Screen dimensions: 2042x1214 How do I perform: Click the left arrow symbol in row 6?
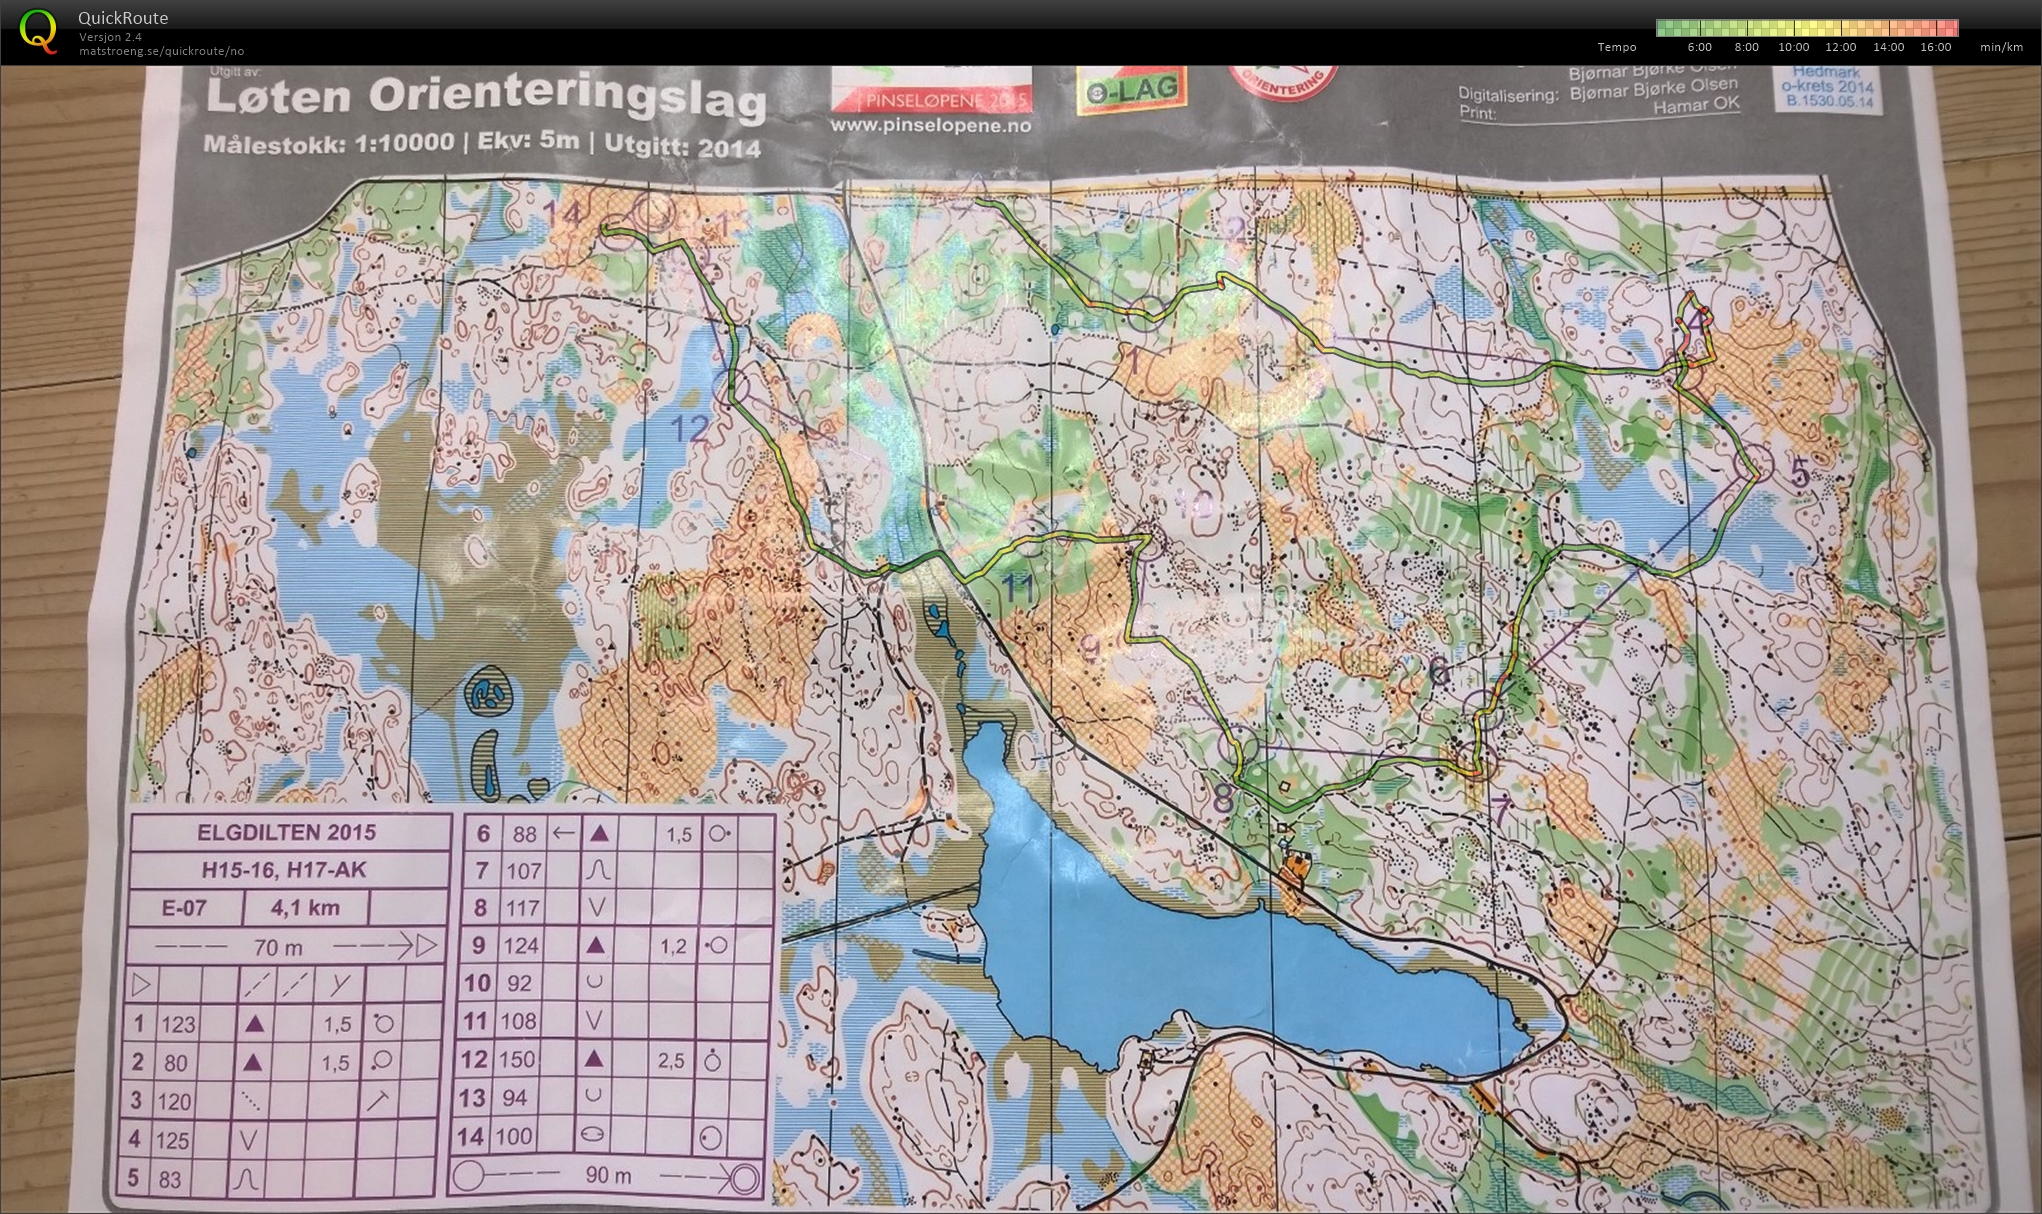tap(564, 832)
